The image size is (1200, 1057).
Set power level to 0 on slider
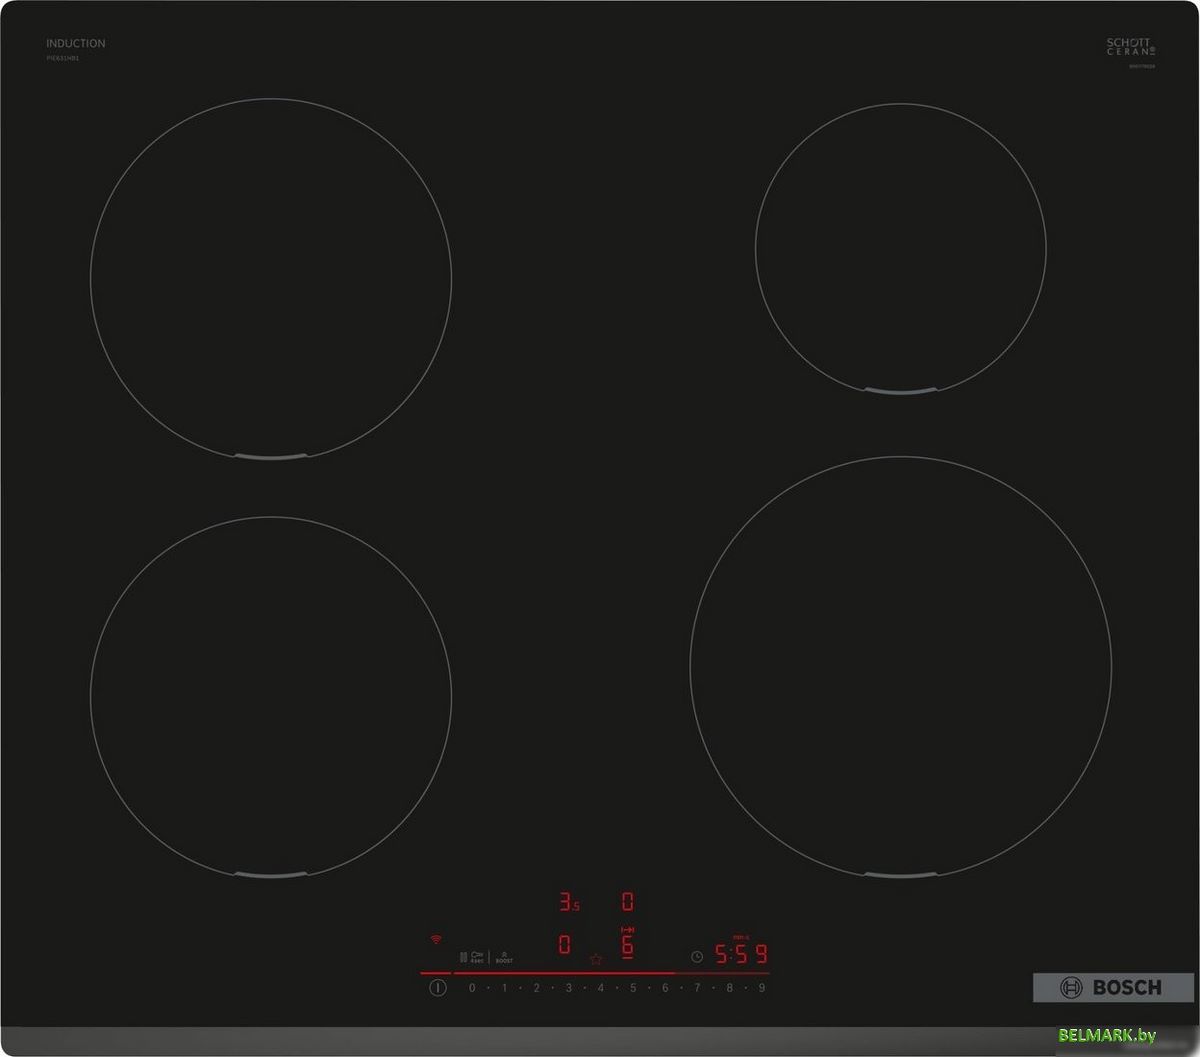472,988
